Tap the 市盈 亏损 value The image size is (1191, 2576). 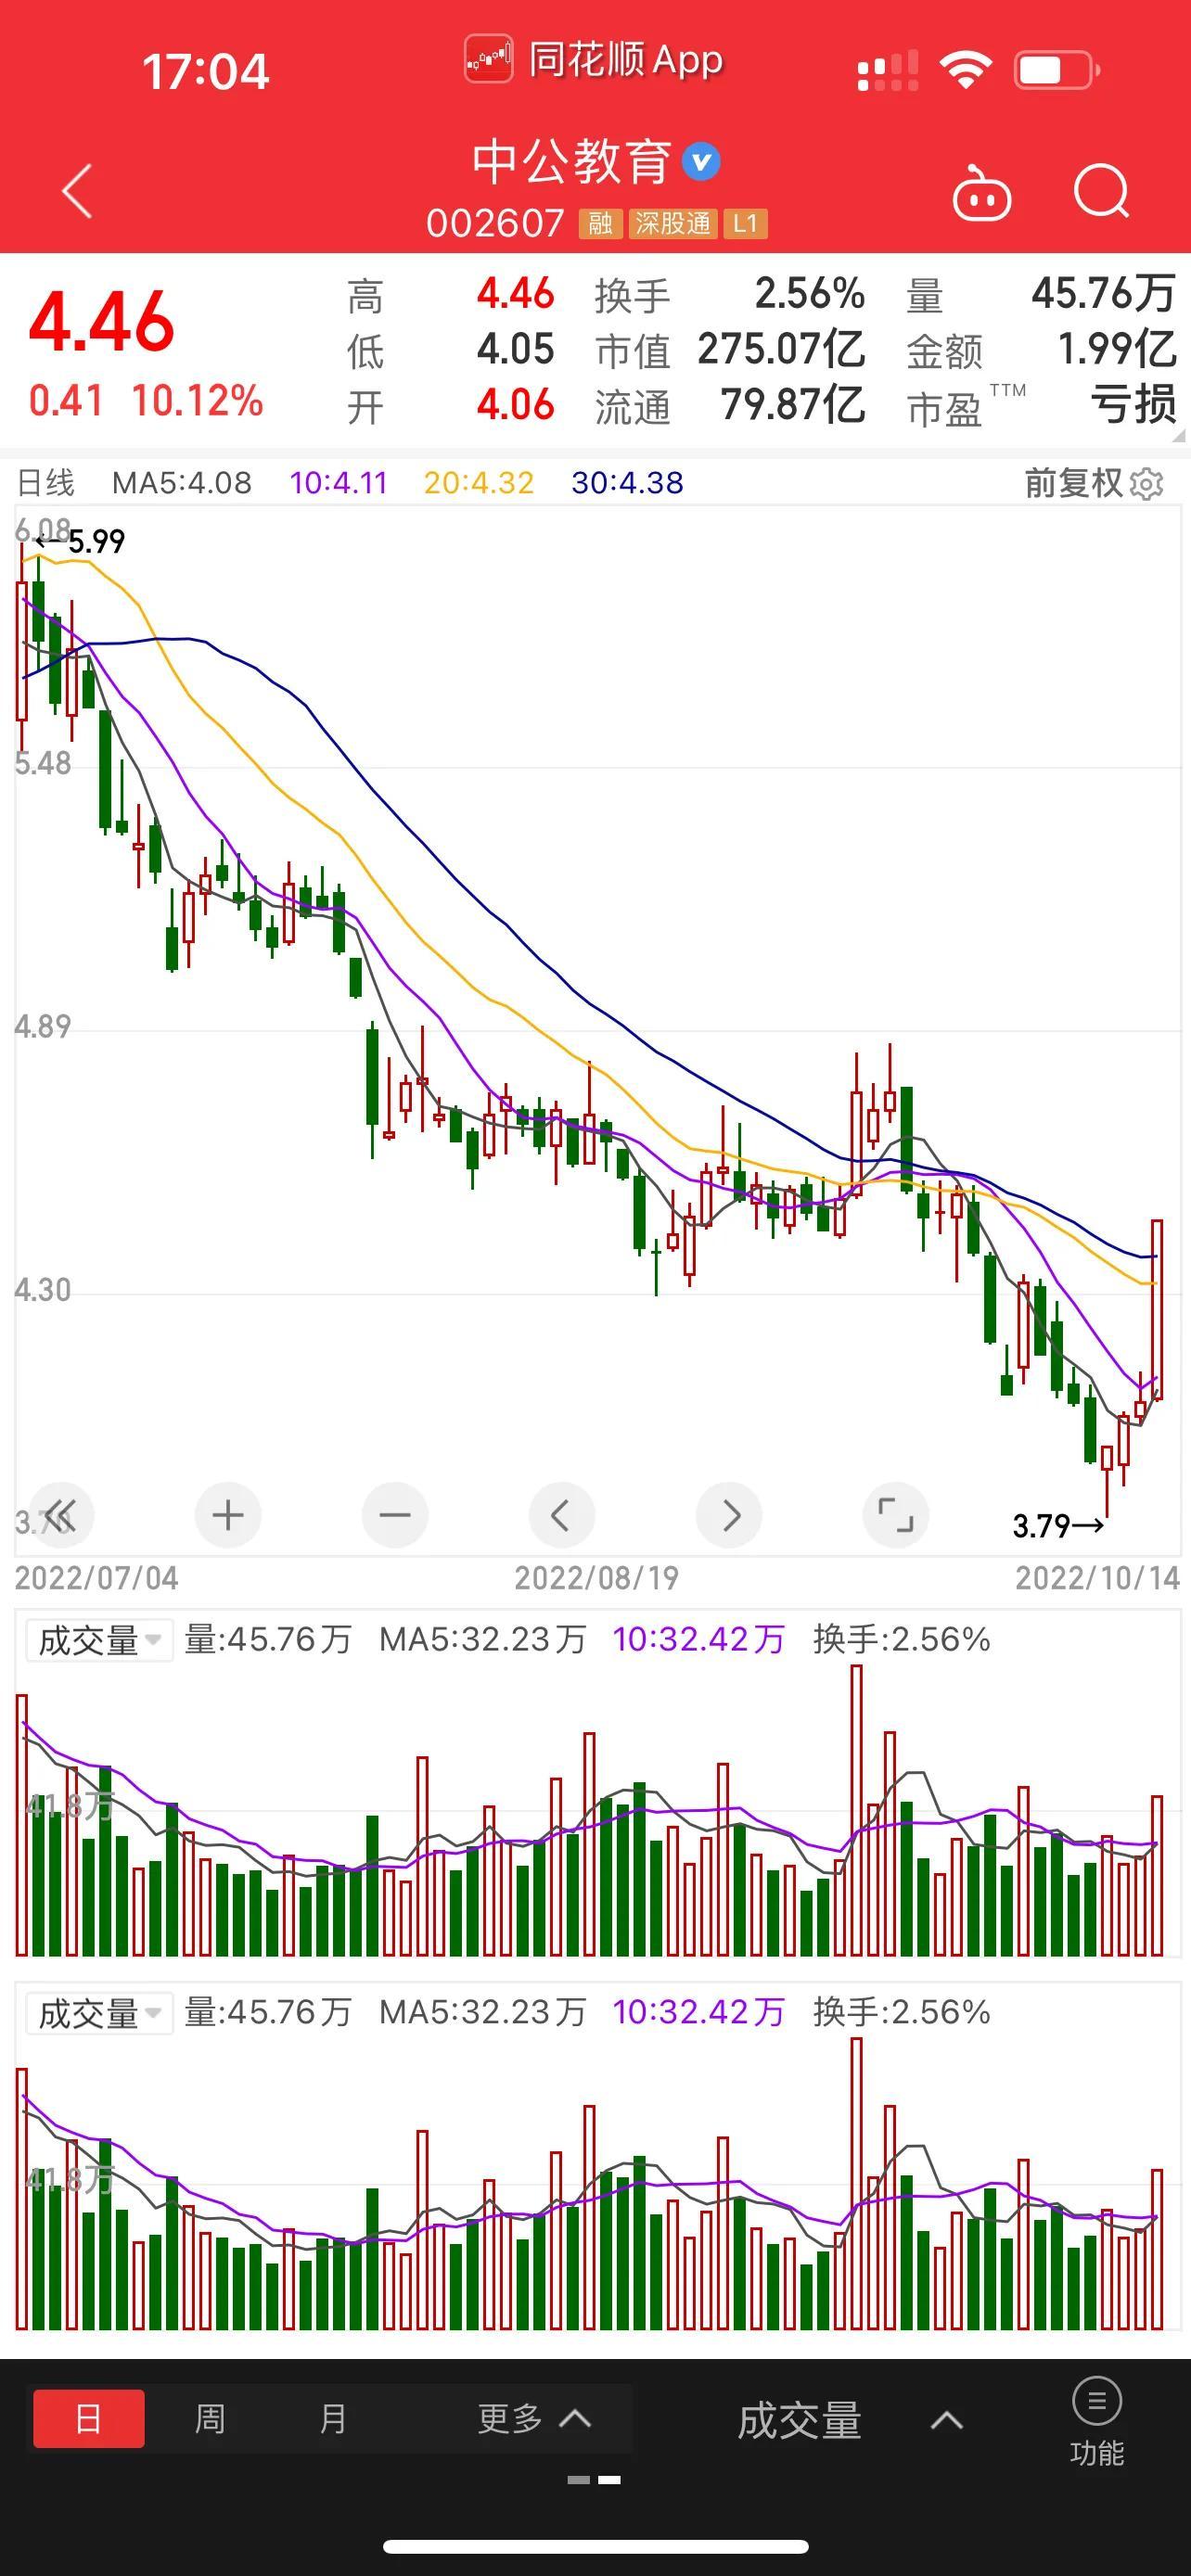click(1133, 405)
